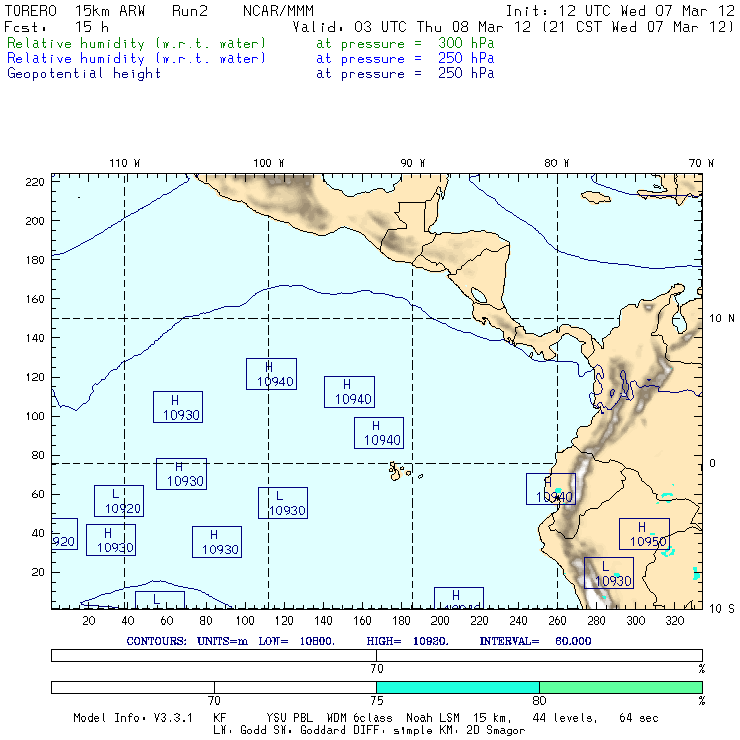Click the '70 W' longitude label

point(701,163)
